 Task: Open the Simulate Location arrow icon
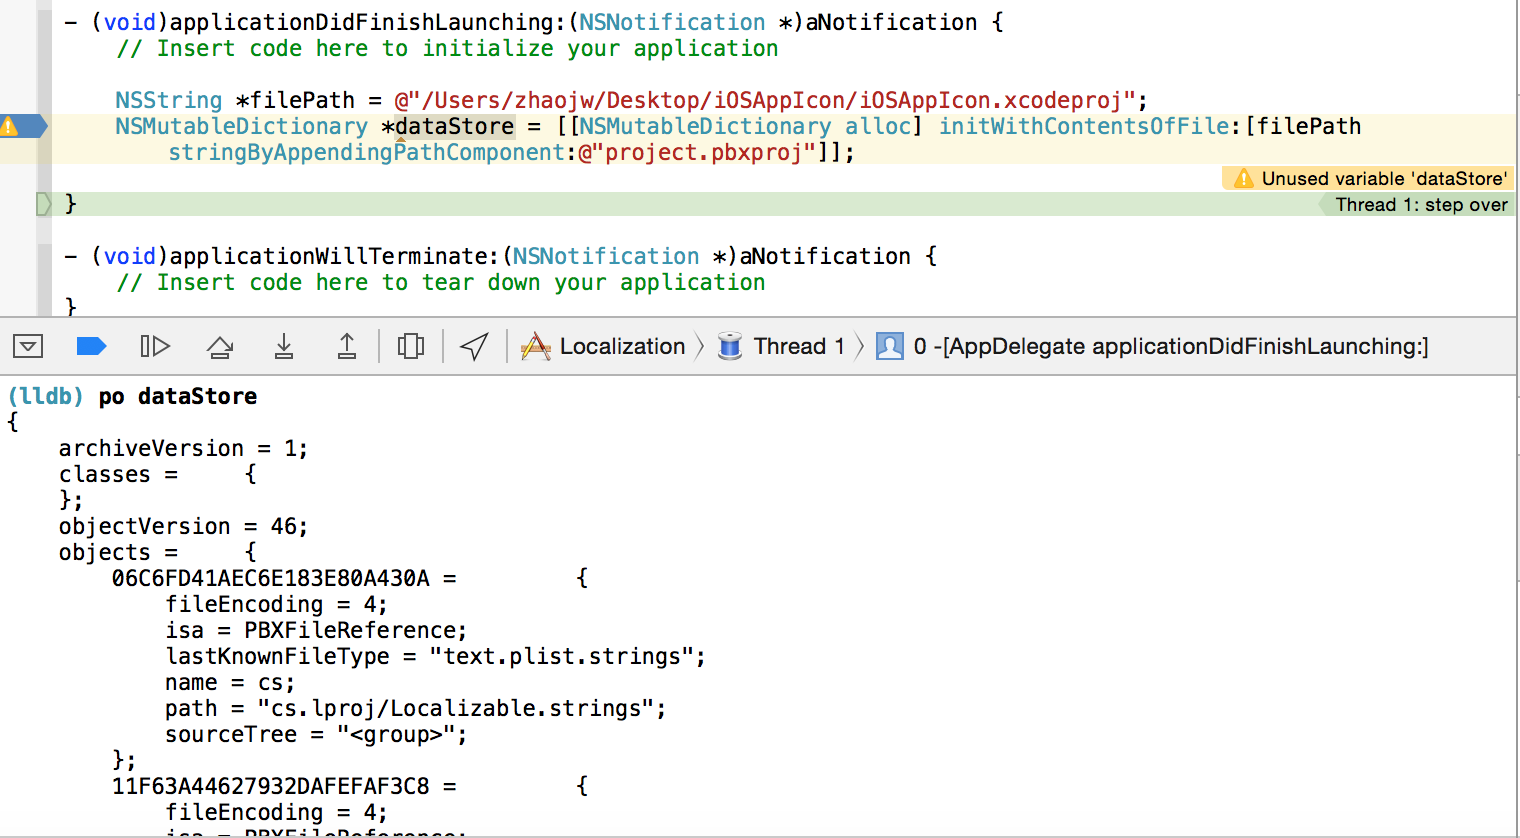tap(474, 346)
